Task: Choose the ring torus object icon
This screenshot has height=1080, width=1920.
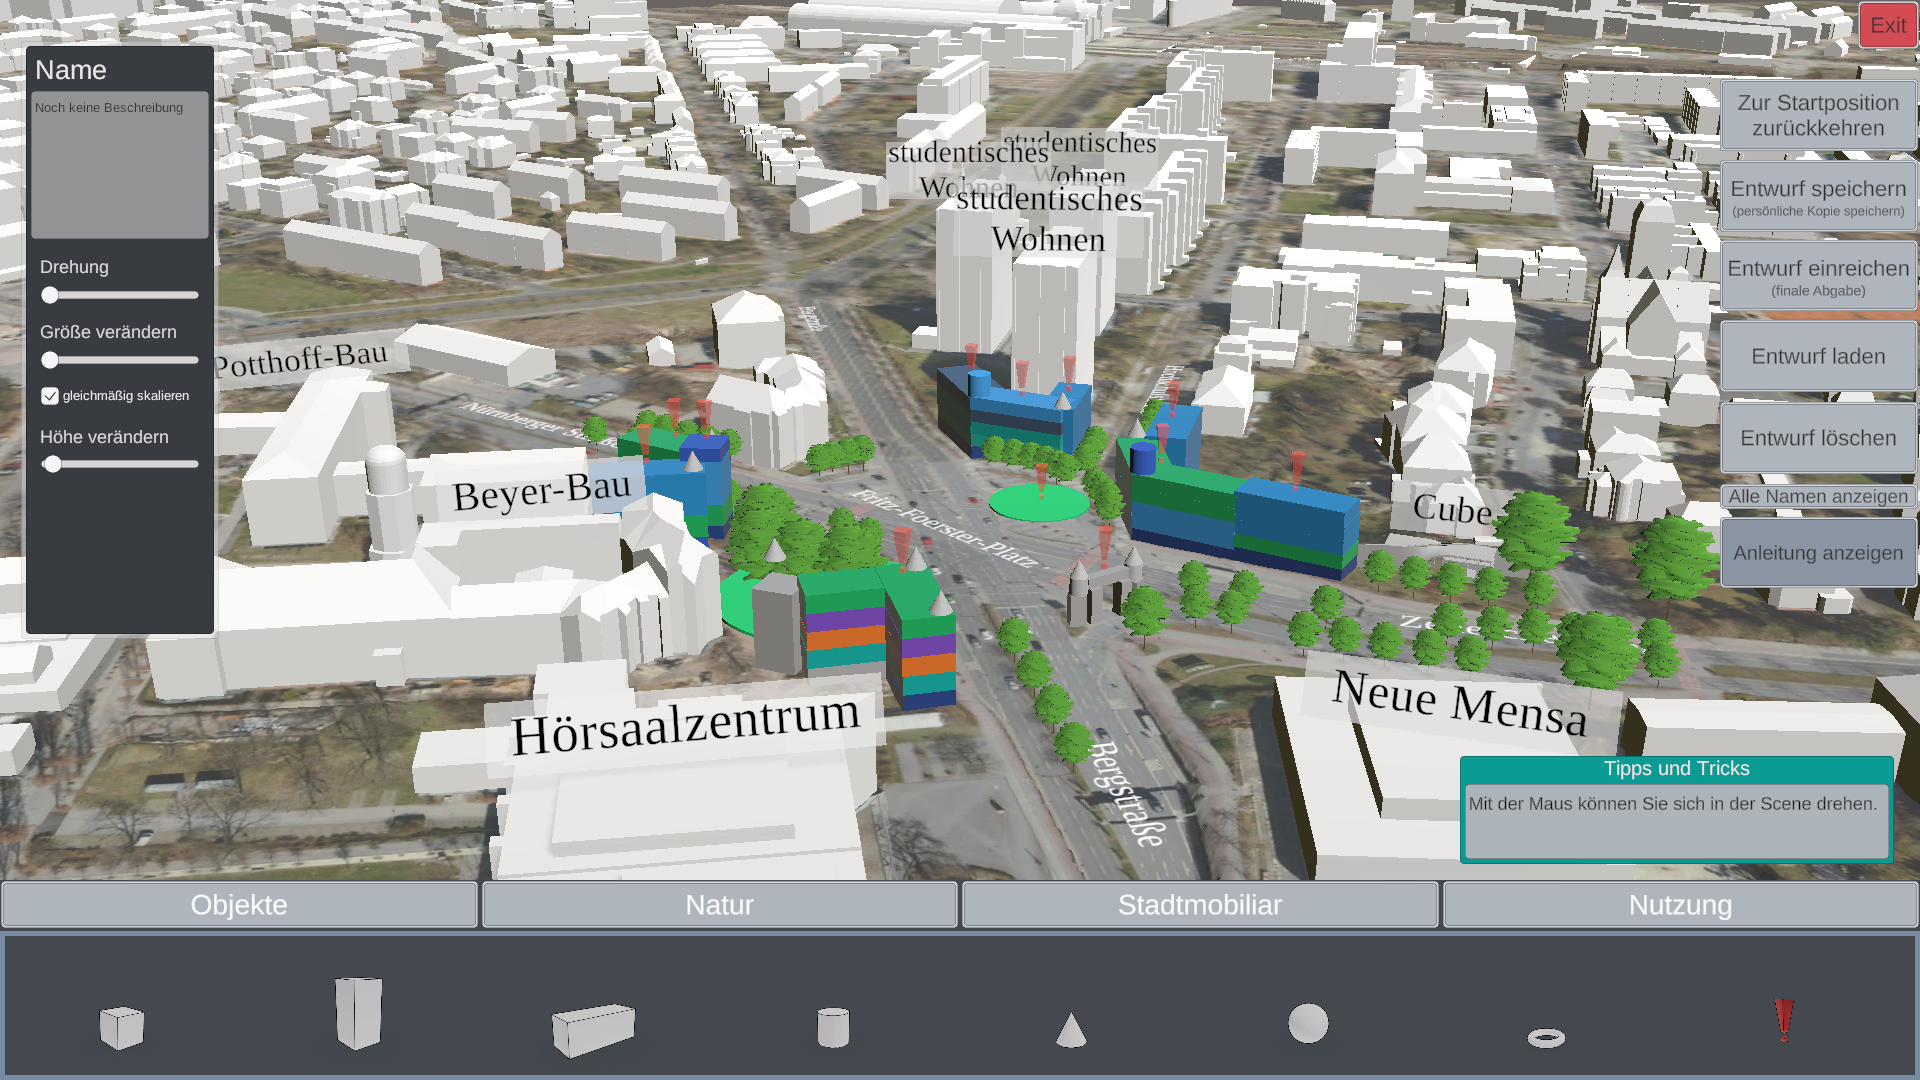Action: pyautogui.click(x=1546, y=1038)
